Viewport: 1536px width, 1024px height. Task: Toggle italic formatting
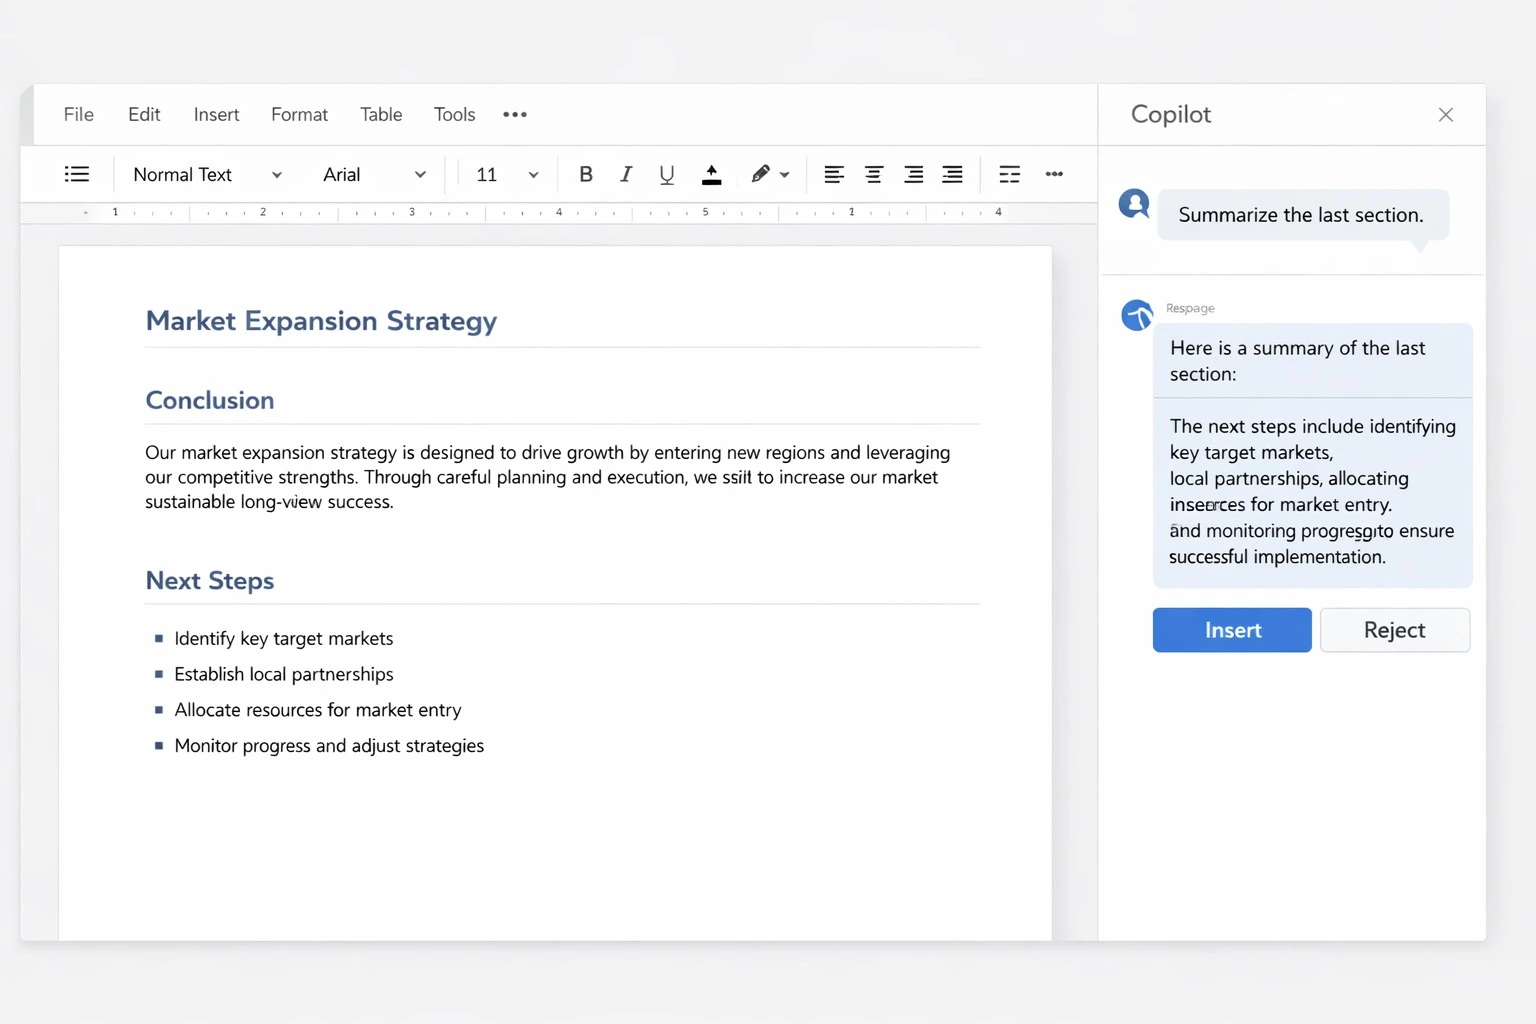pos(626,174)
